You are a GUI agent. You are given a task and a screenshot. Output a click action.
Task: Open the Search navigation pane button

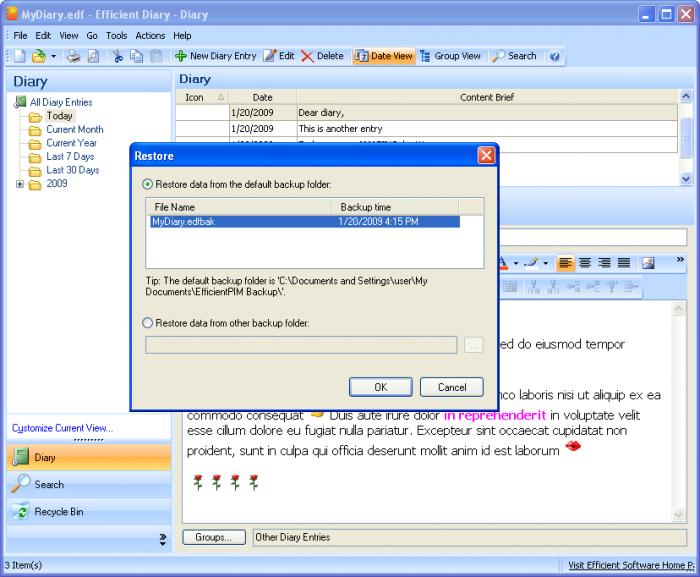tap(89, 485)
